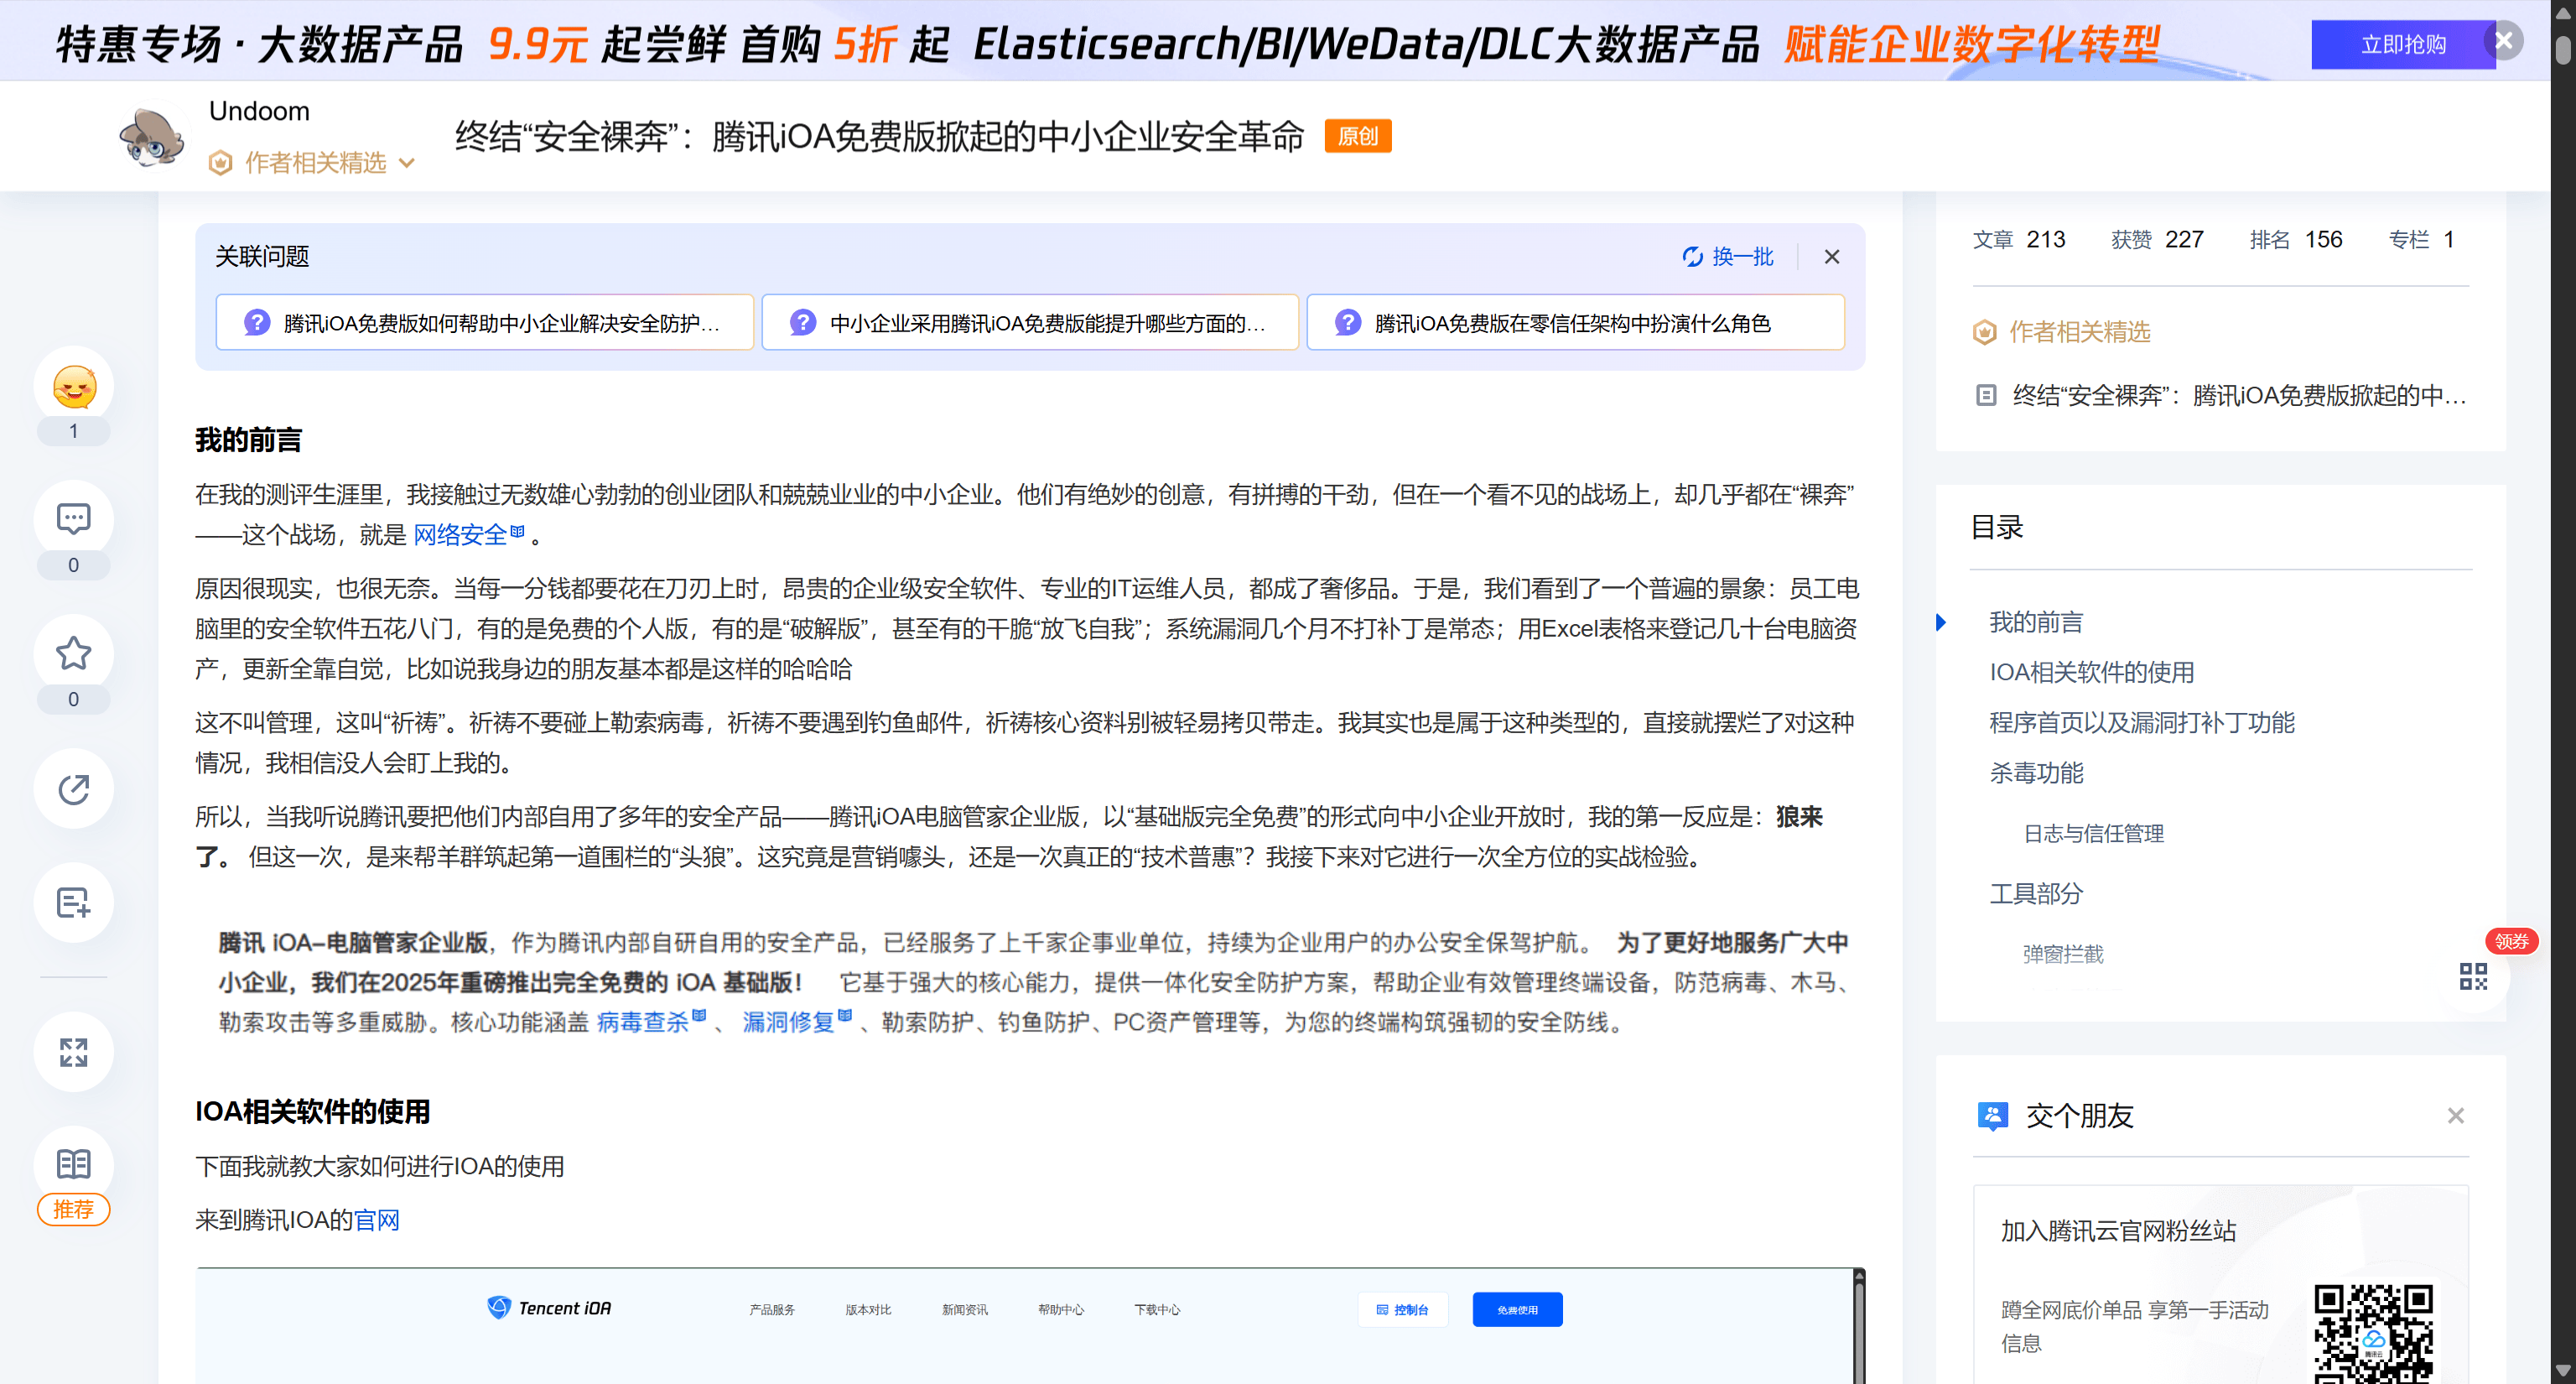Click the like emoji reaction icon
Screen dimensions: 2576x1384
[x=74, y=387]
